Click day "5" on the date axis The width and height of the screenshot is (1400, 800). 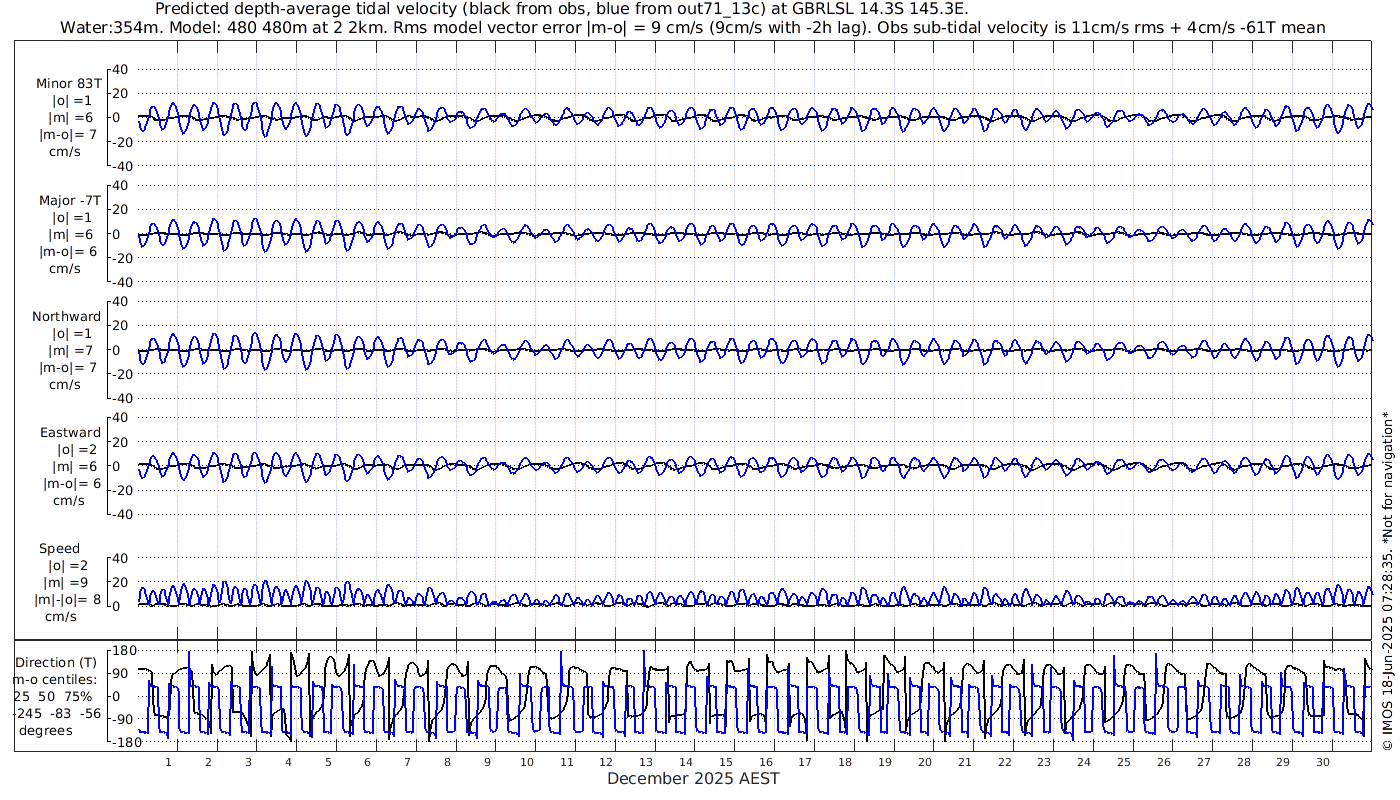coord(328,762)
